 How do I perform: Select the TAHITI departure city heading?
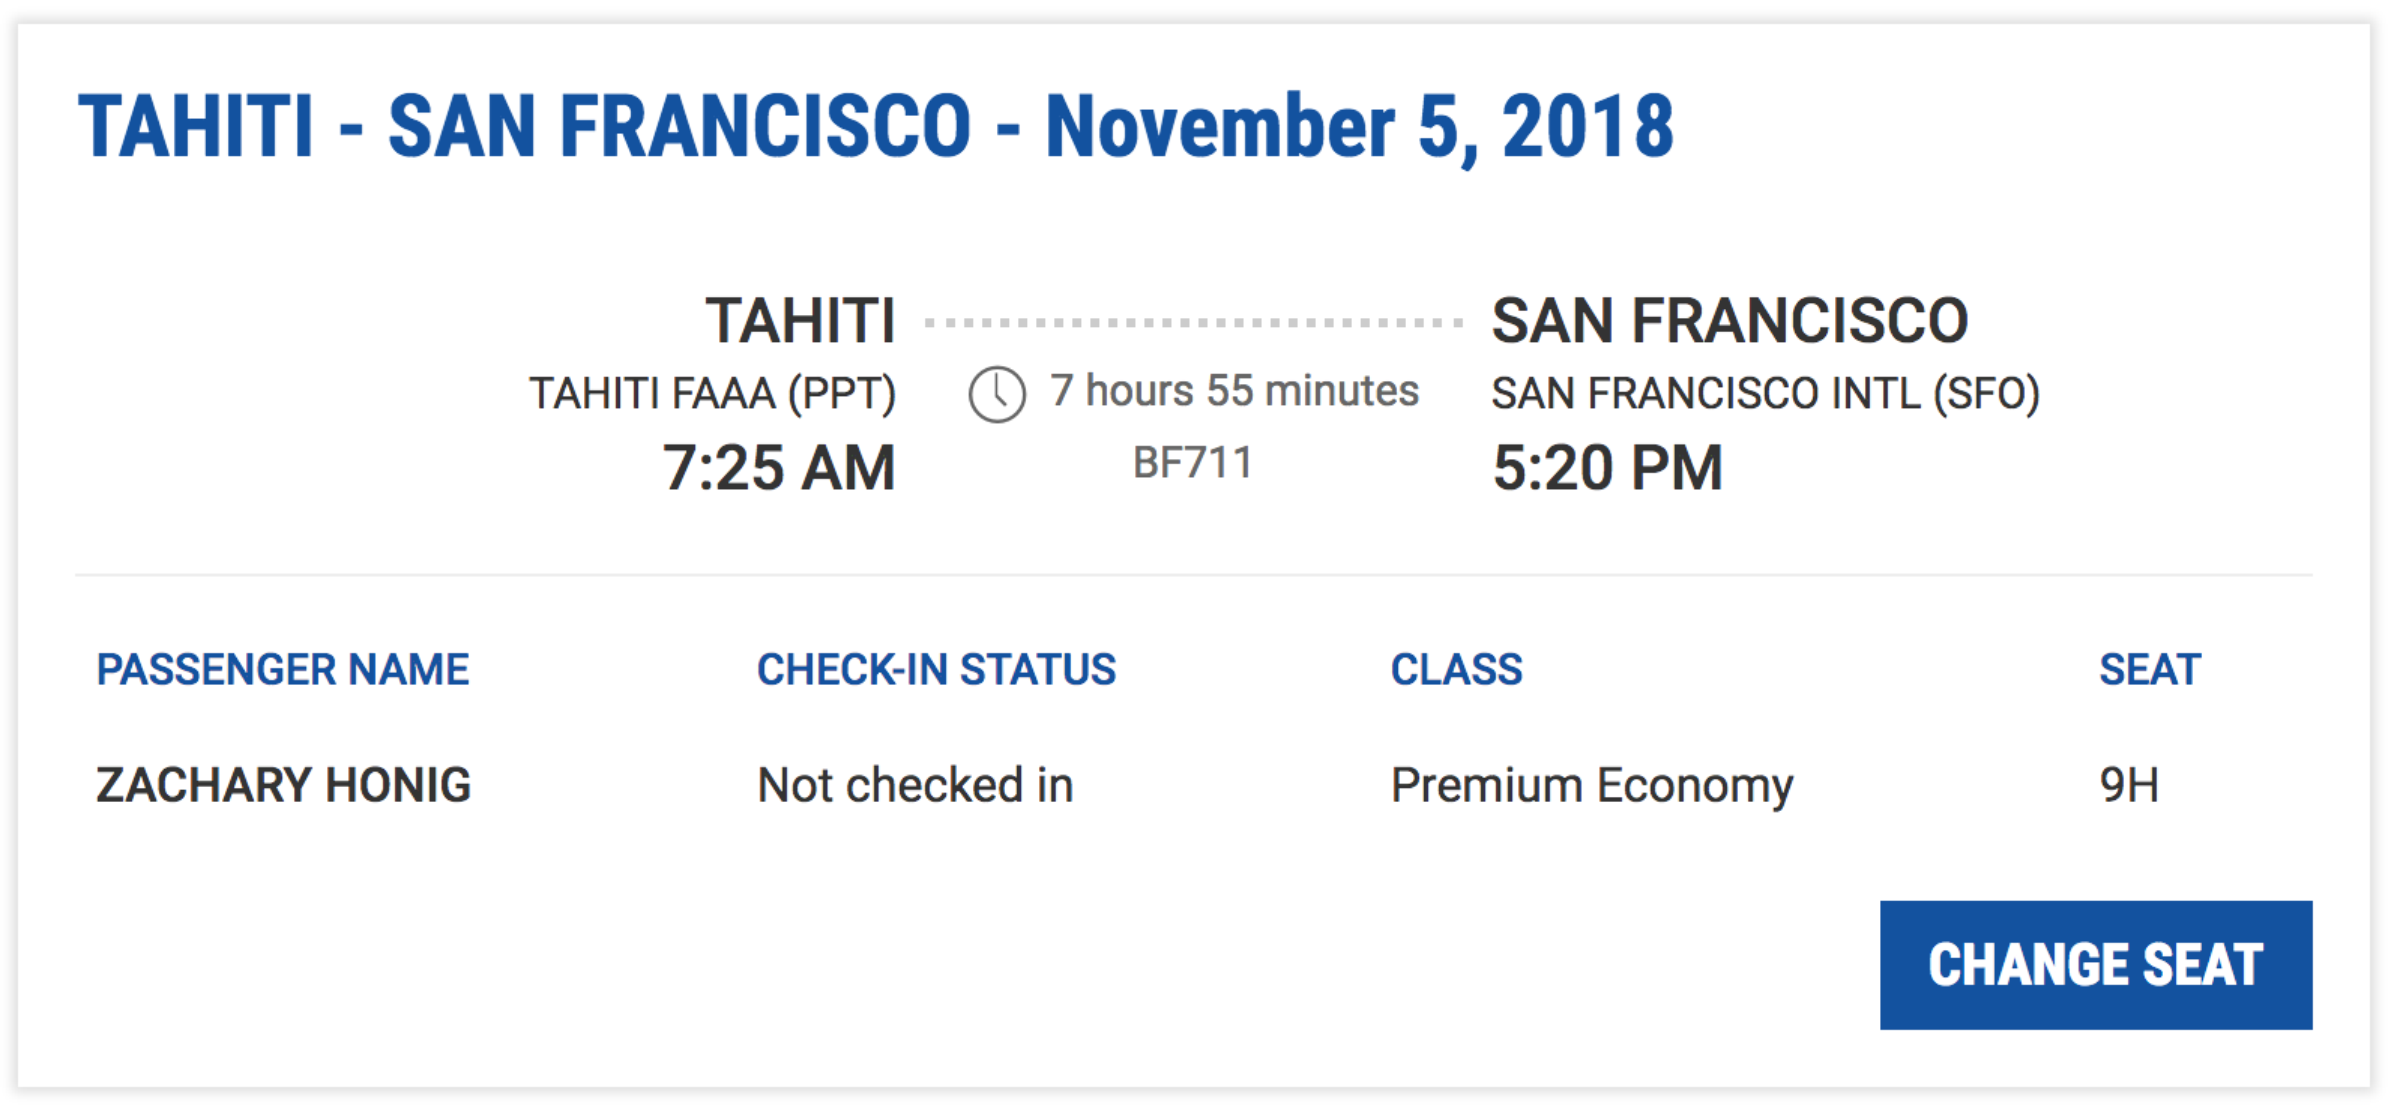(800, 321)
